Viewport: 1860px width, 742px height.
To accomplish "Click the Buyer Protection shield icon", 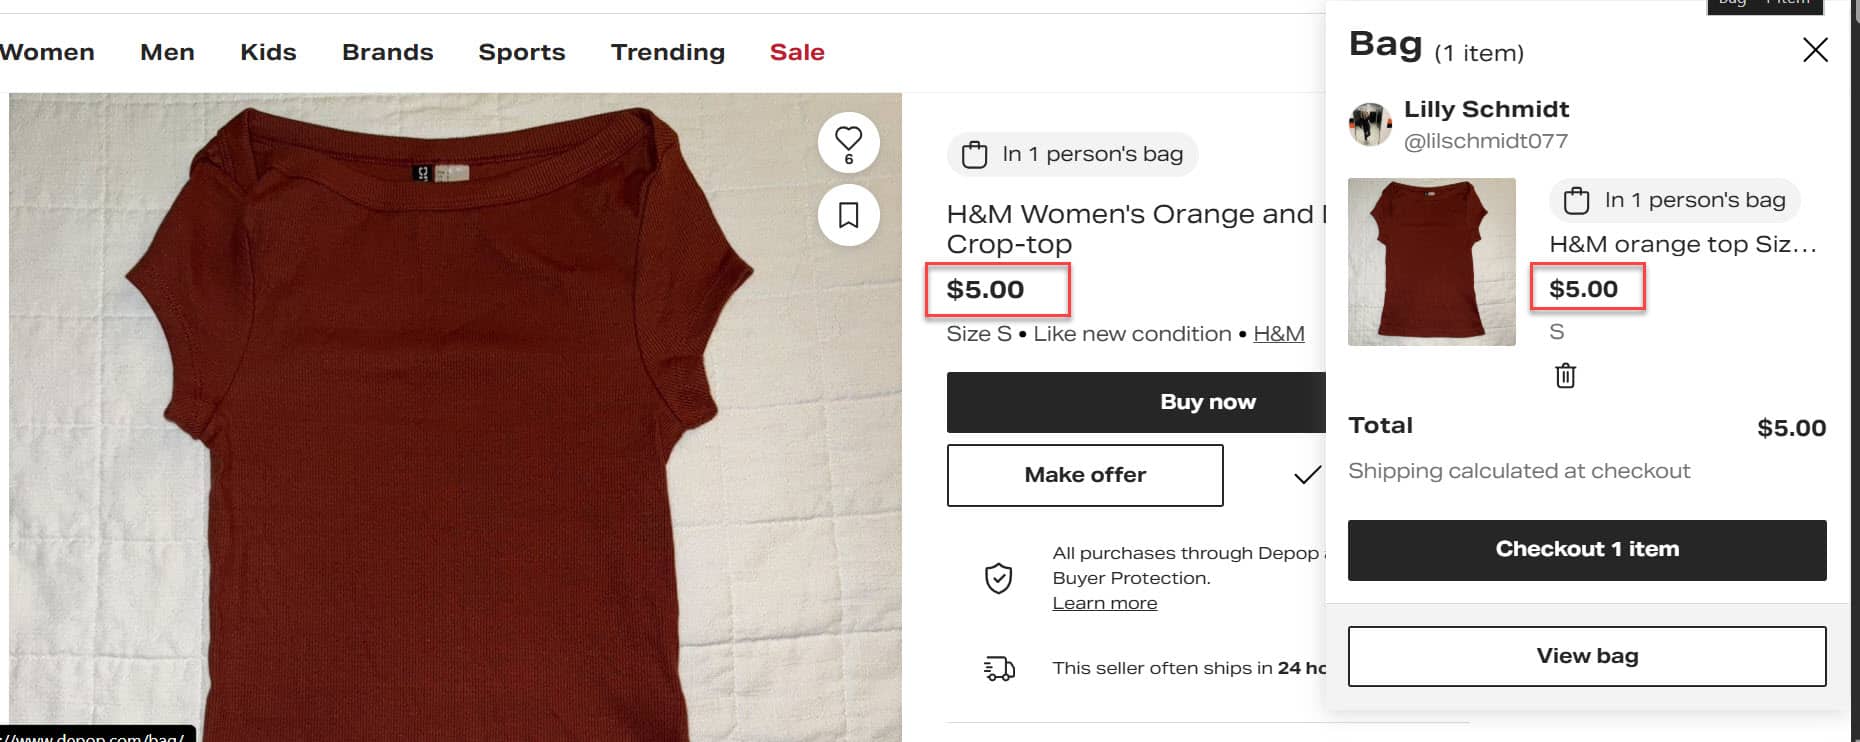I will (998, 578).
